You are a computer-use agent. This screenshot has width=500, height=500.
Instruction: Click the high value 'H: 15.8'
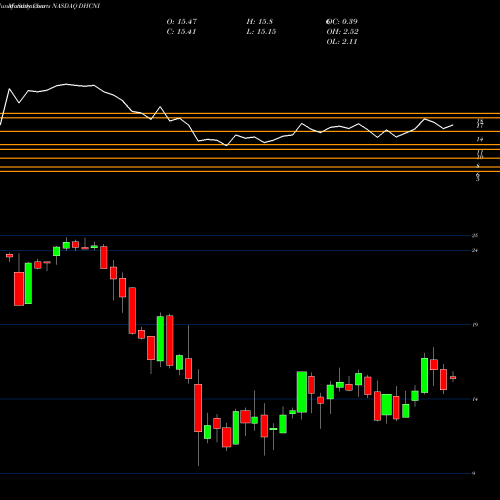pos(260,21)
